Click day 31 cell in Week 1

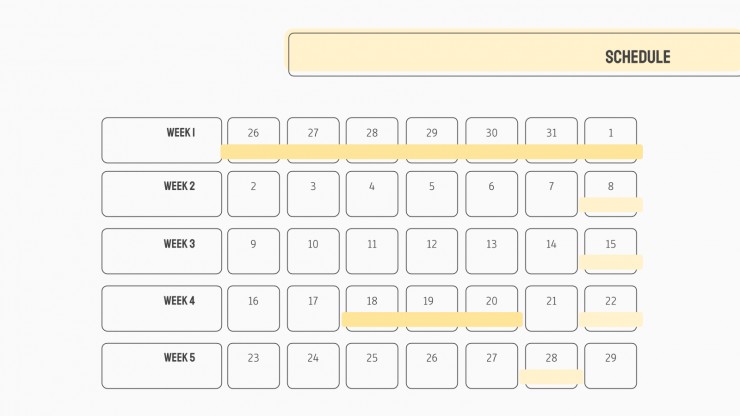[x=551, y=140]
